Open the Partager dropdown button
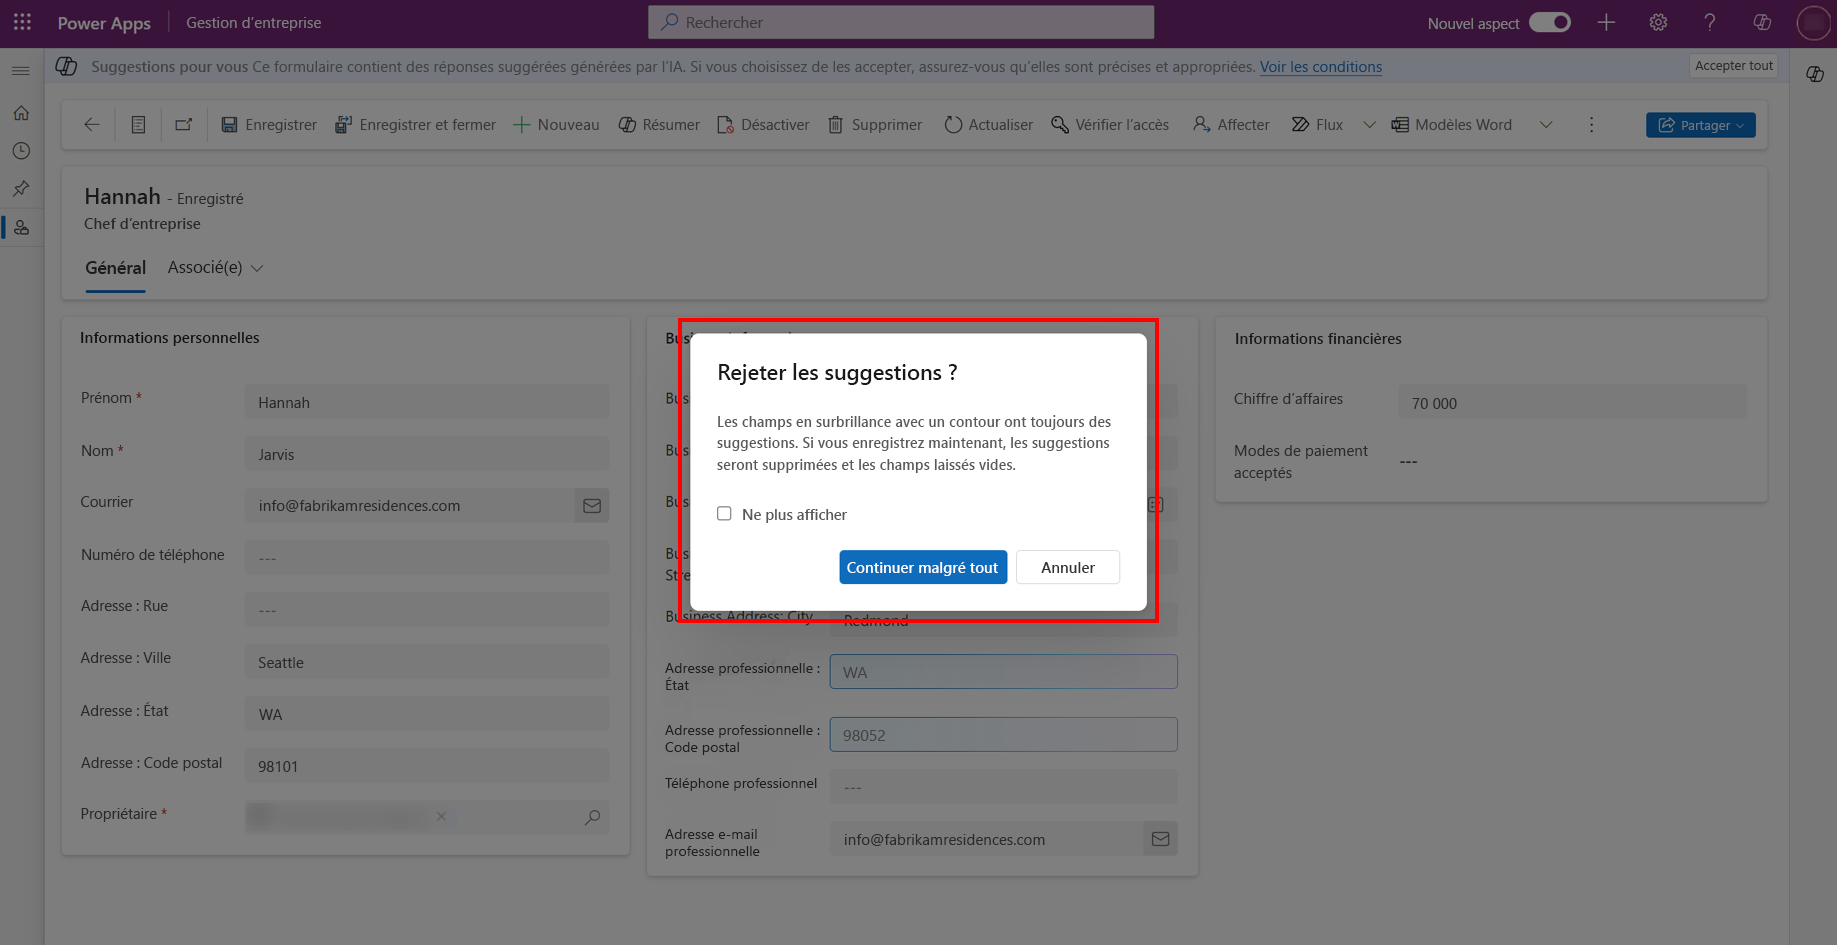 pyautogui.click(x=1700, y=125)
